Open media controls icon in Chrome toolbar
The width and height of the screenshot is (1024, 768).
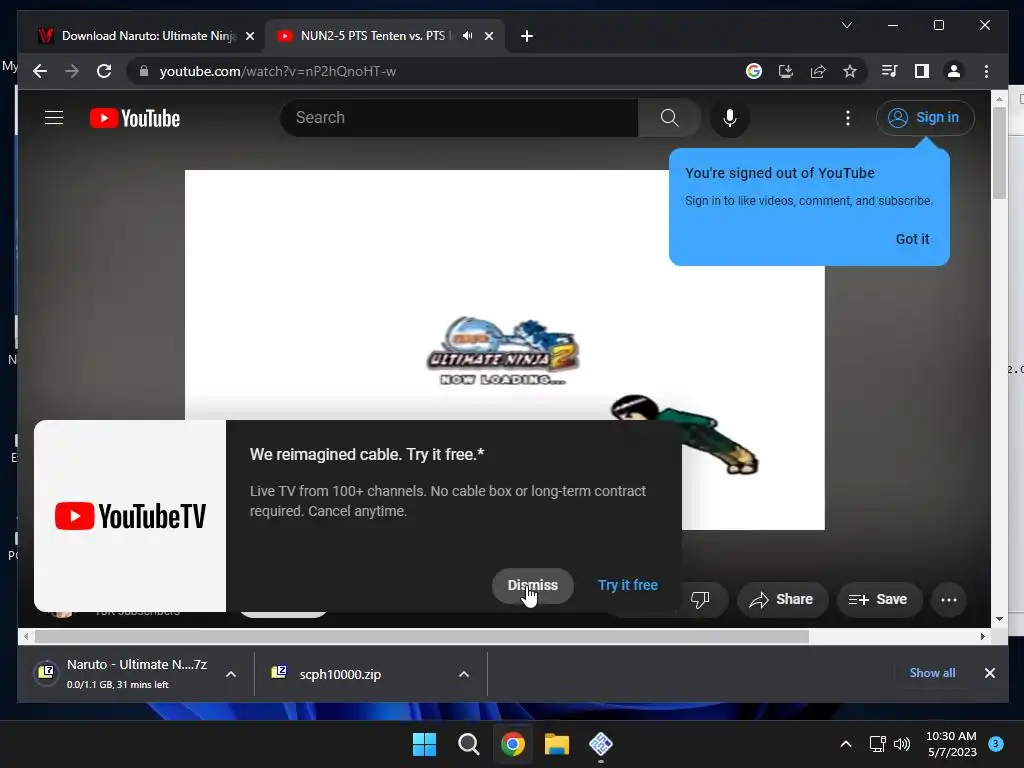(889, 71)
